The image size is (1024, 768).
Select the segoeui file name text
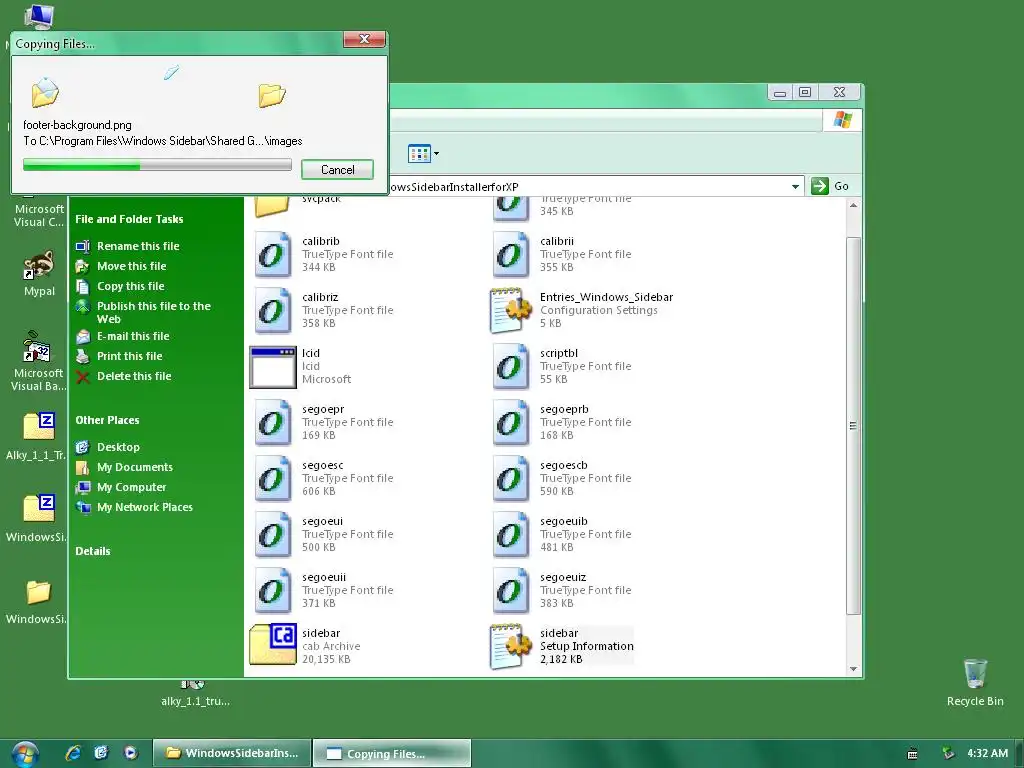click(322, 522)
